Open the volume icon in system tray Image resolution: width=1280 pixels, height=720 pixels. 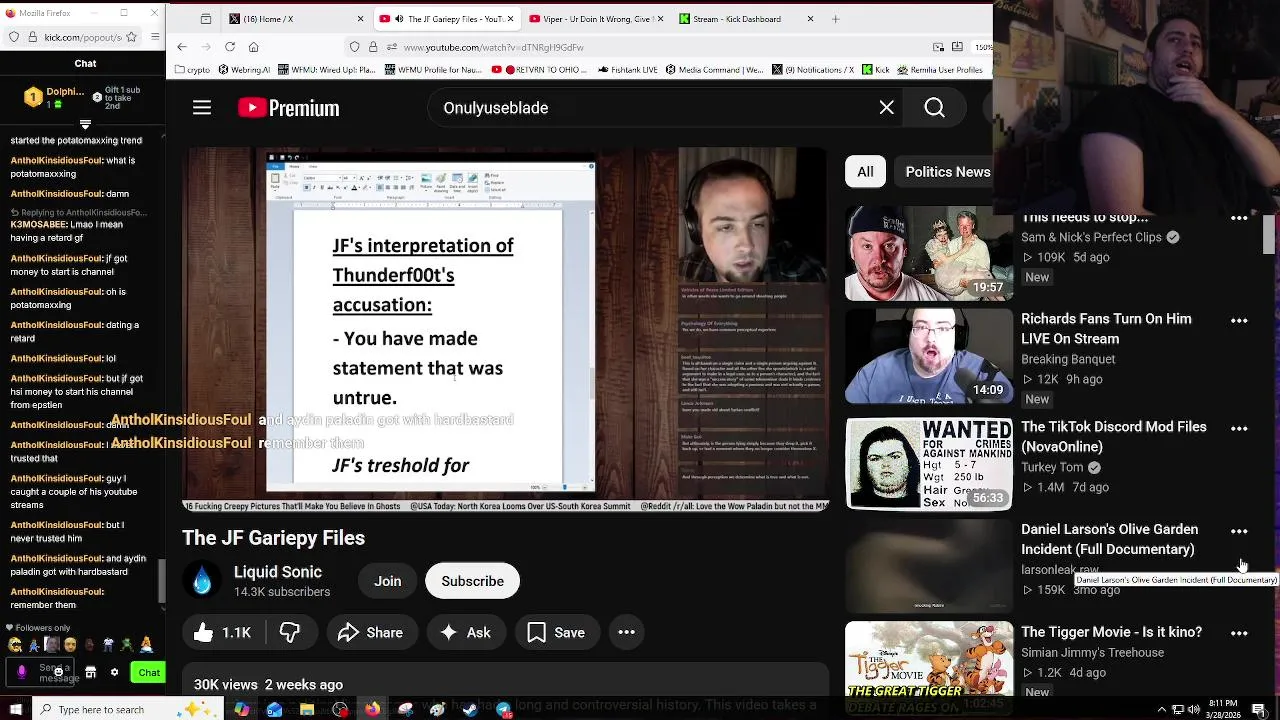click(1193, 710)
